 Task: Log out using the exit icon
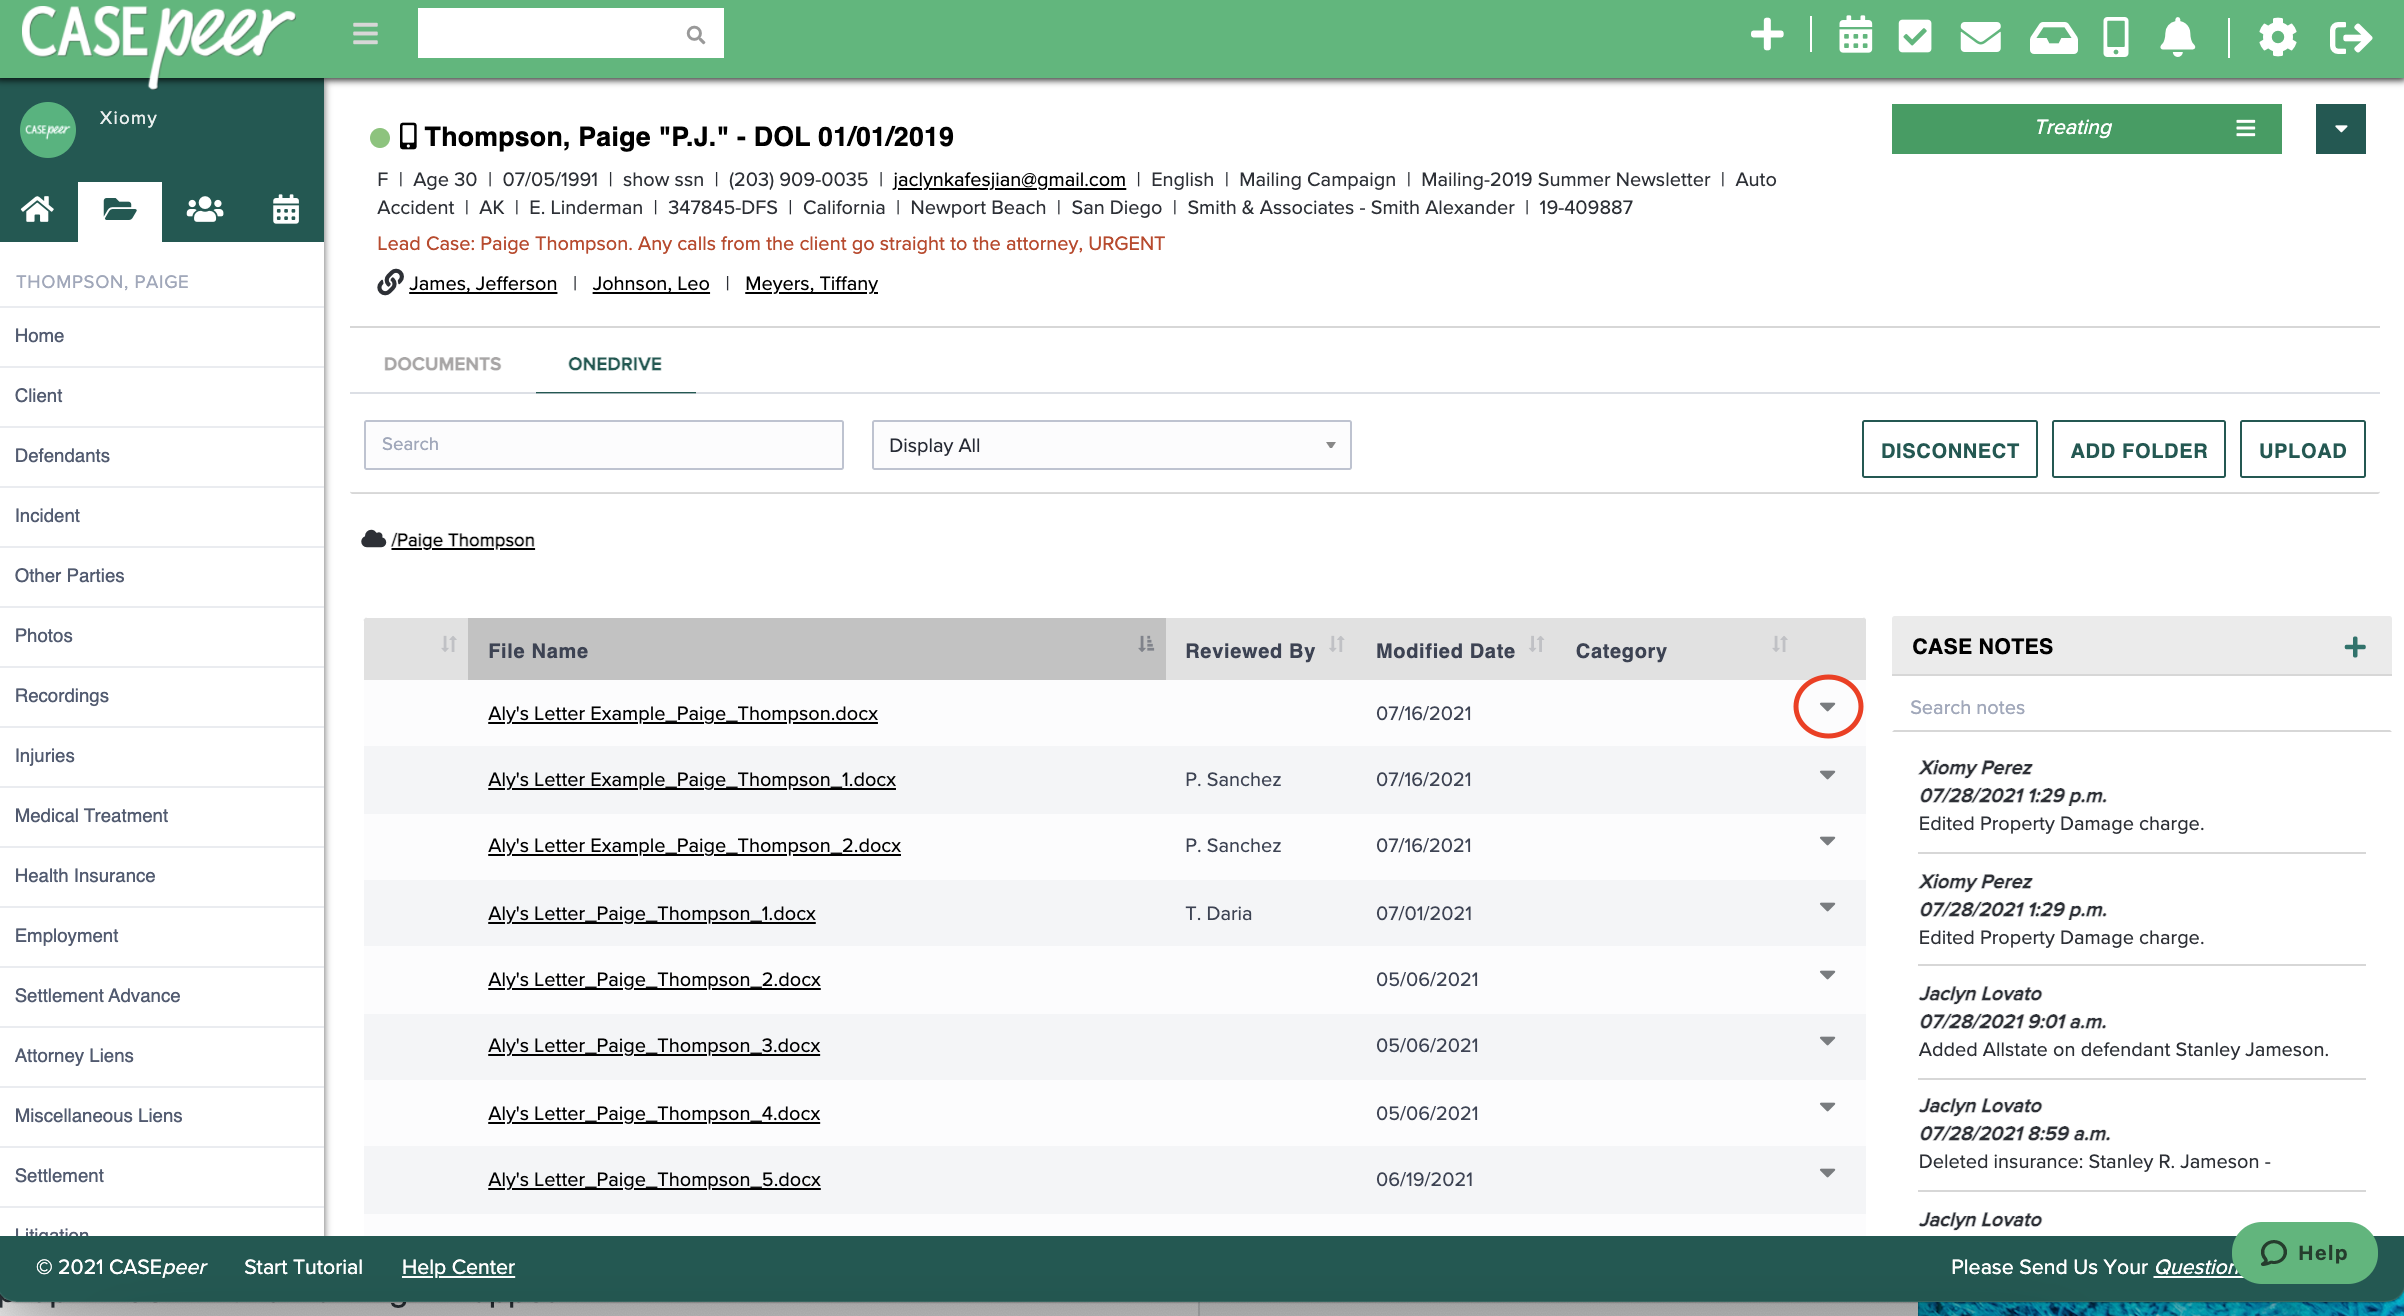2350,36
